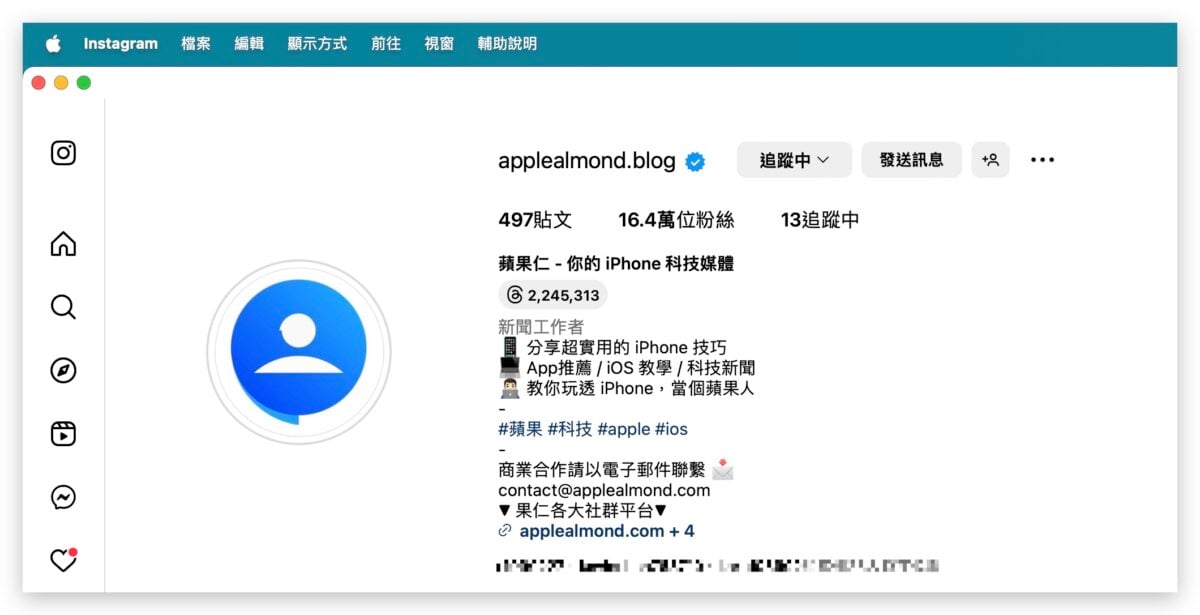Open the 前往 menu
Viewport: 1200px width, 615px height.
(x=386, y=44)
